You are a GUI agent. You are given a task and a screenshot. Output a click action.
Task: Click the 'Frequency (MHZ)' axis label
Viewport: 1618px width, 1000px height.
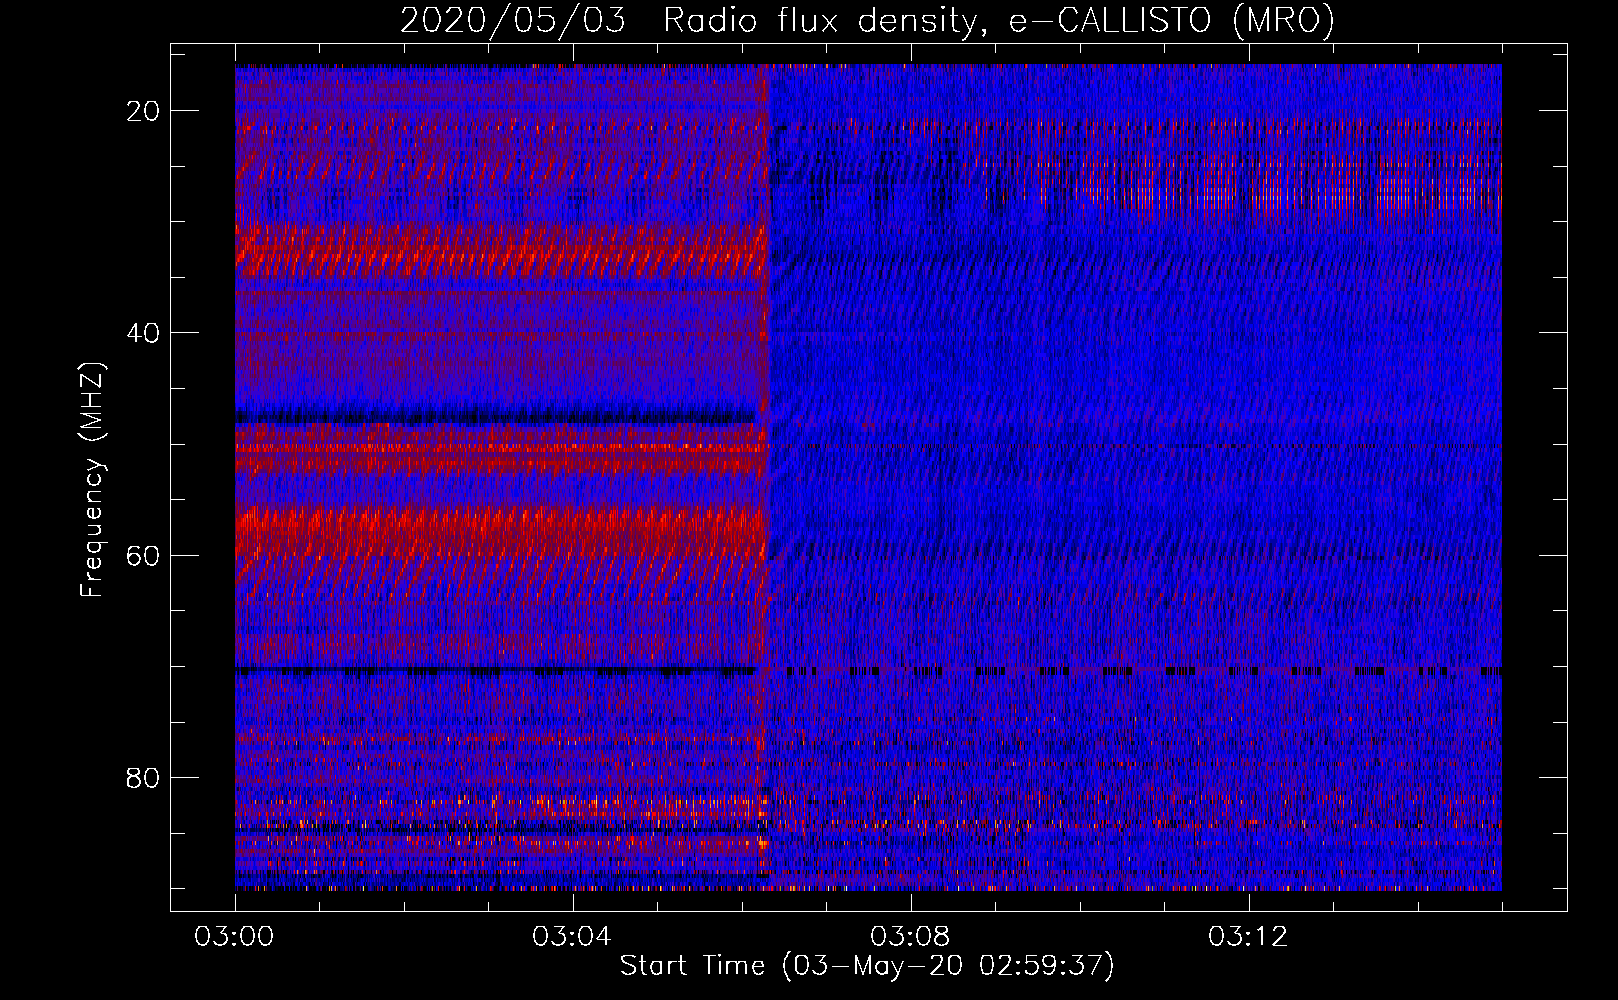click(92, 480)
